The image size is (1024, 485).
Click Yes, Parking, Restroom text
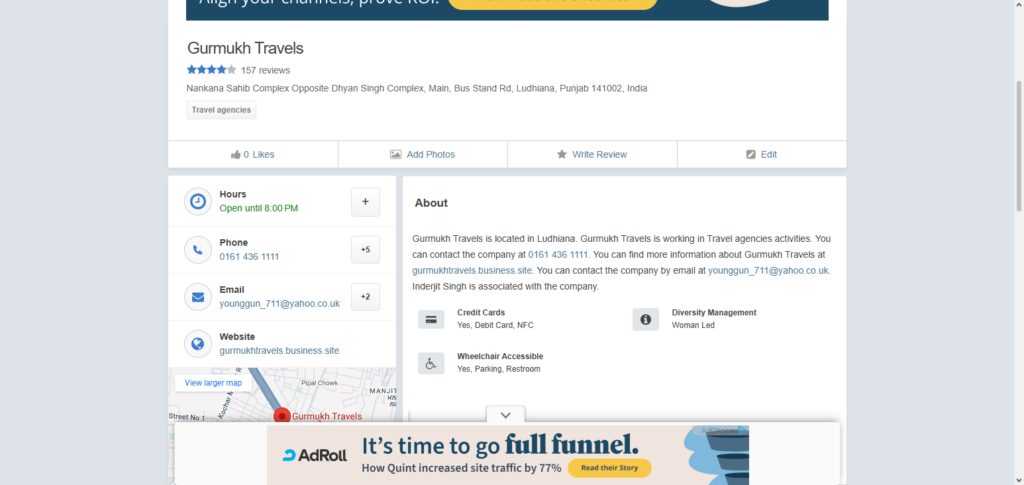[x=498, y=369]
